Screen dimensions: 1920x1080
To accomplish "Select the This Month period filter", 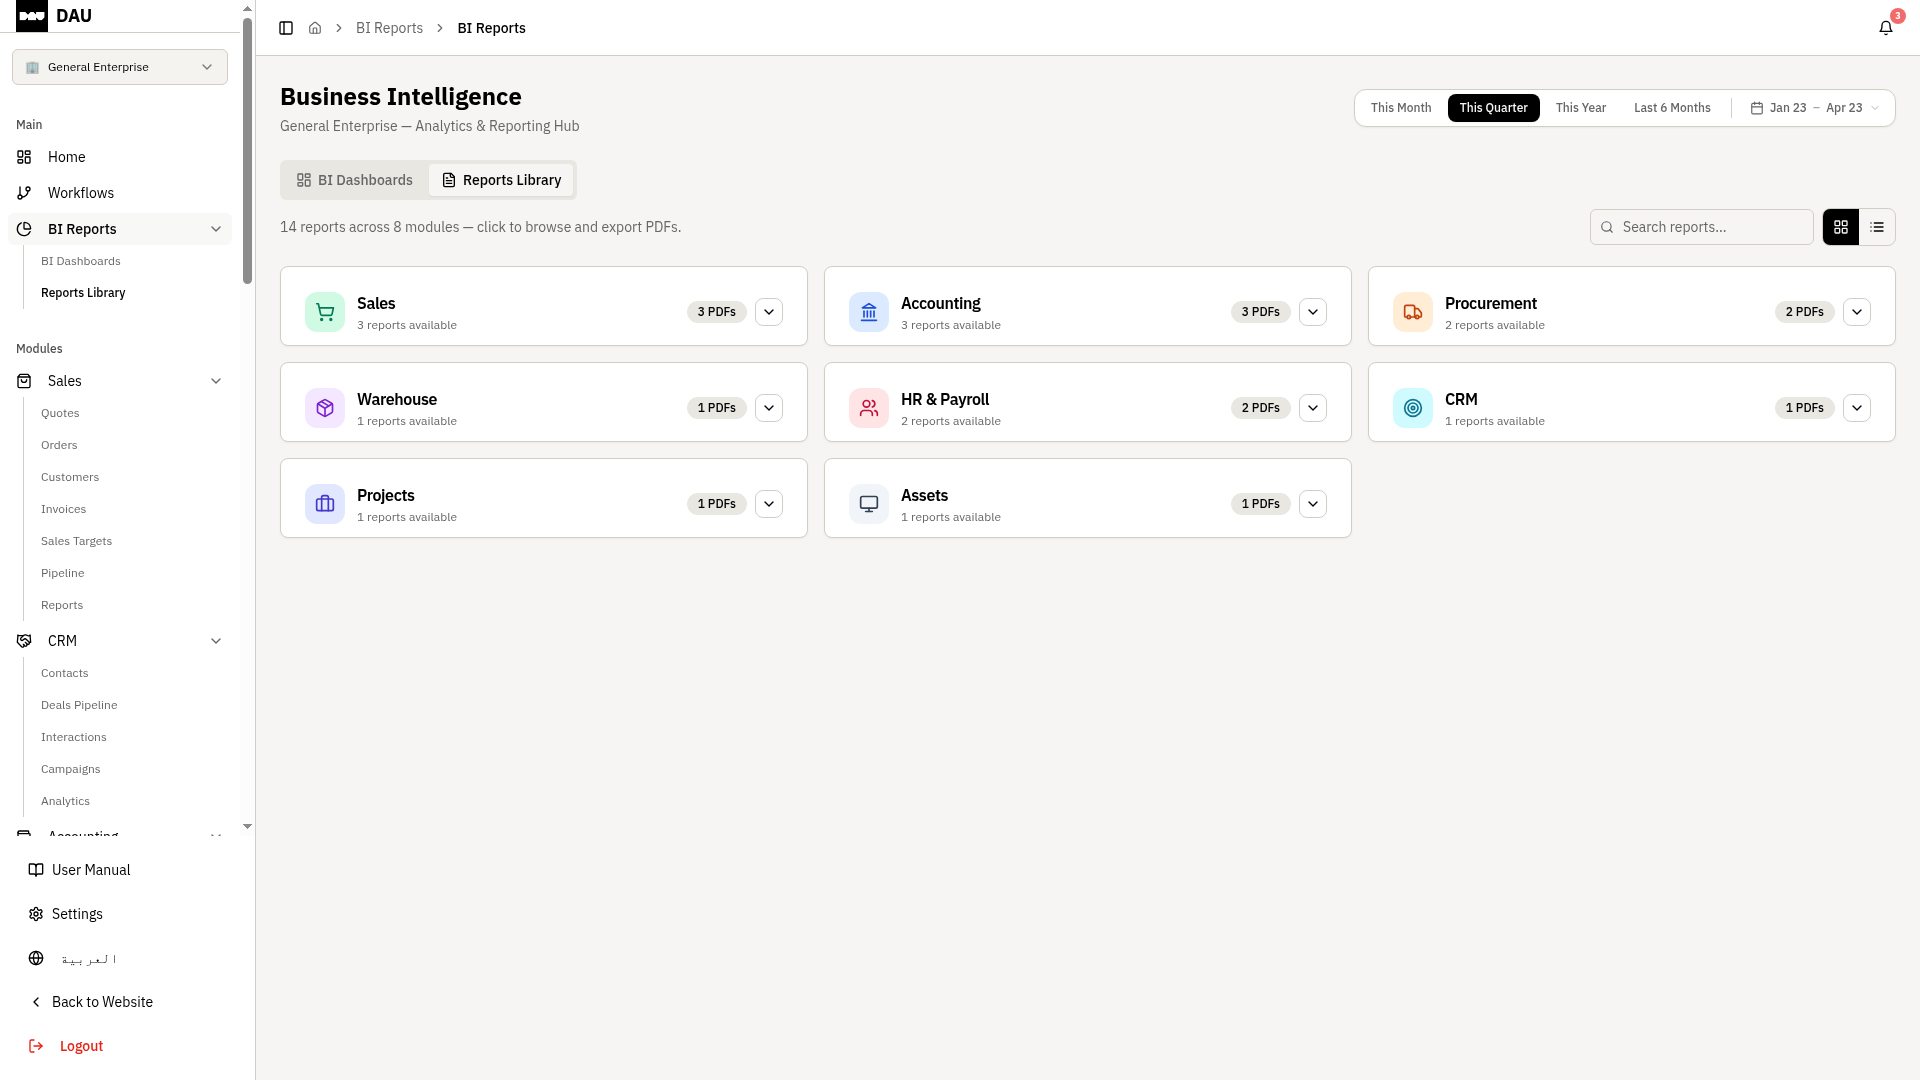I will pyautogui.click(x=1400, y=108).
